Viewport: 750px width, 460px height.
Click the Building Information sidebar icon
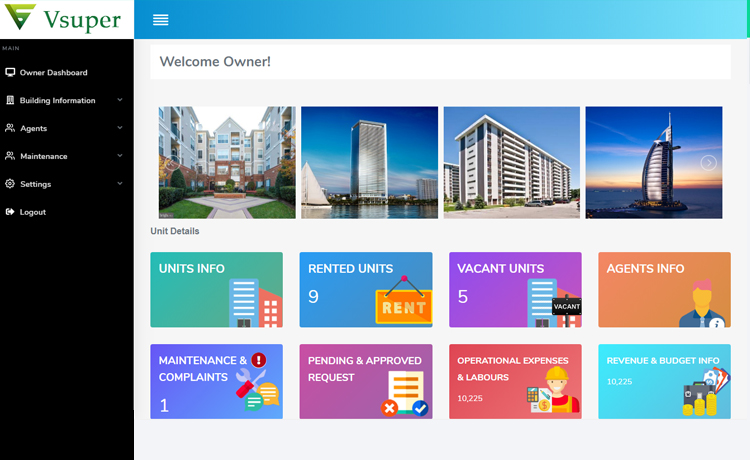(x=10, y=101)
